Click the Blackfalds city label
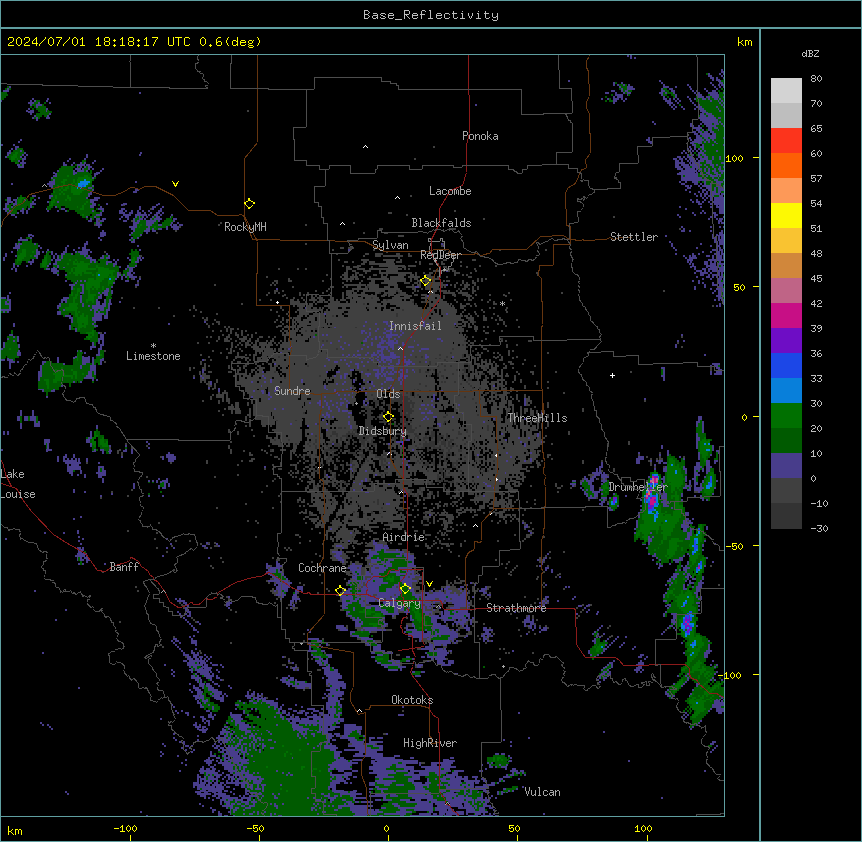 (x=441, y=223)
